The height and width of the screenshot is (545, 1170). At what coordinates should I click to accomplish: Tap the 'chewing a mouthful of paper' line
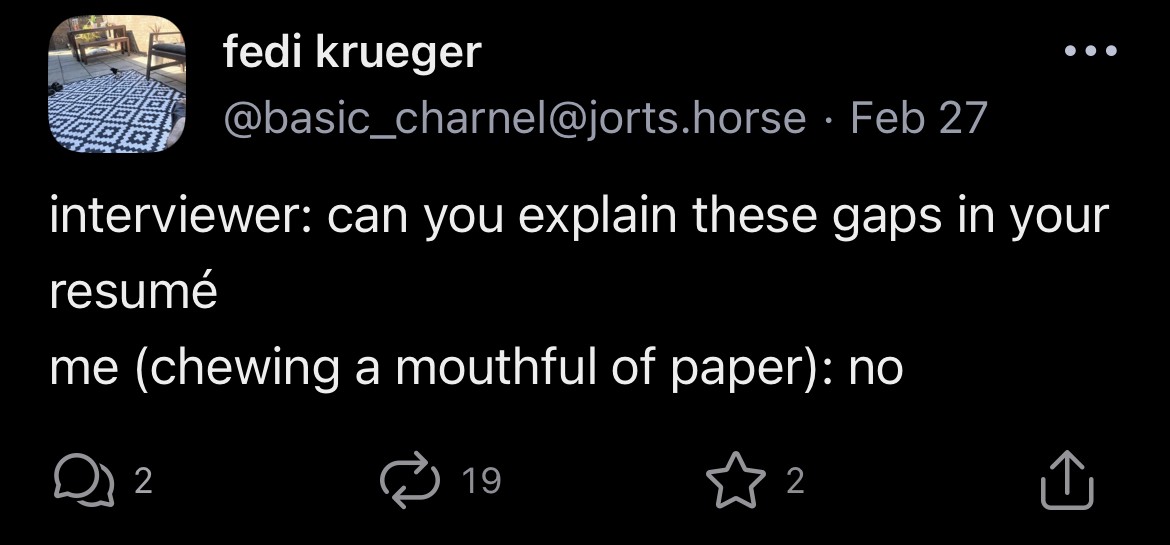(475, 367)
